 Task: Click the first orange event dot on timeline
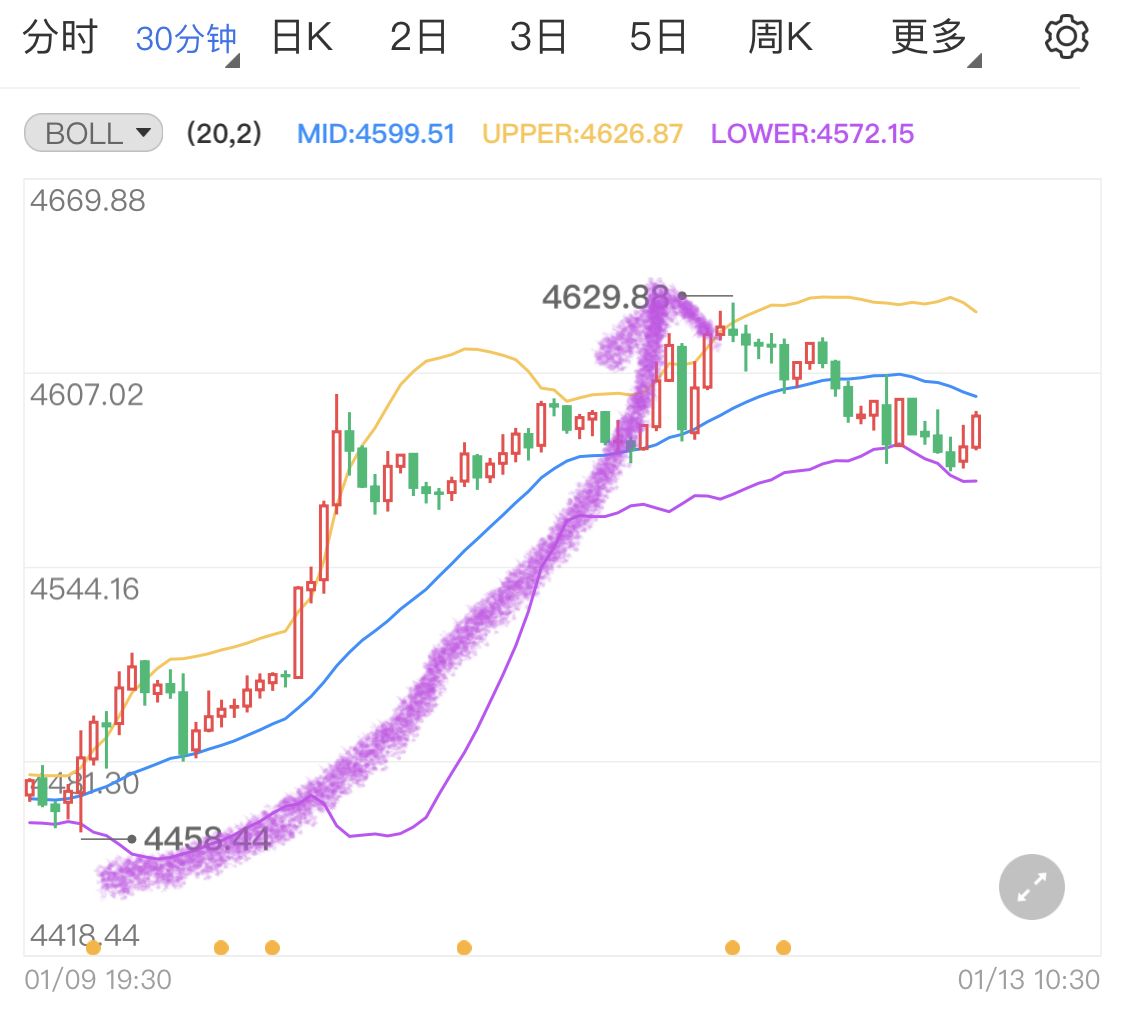coord(93,948)
